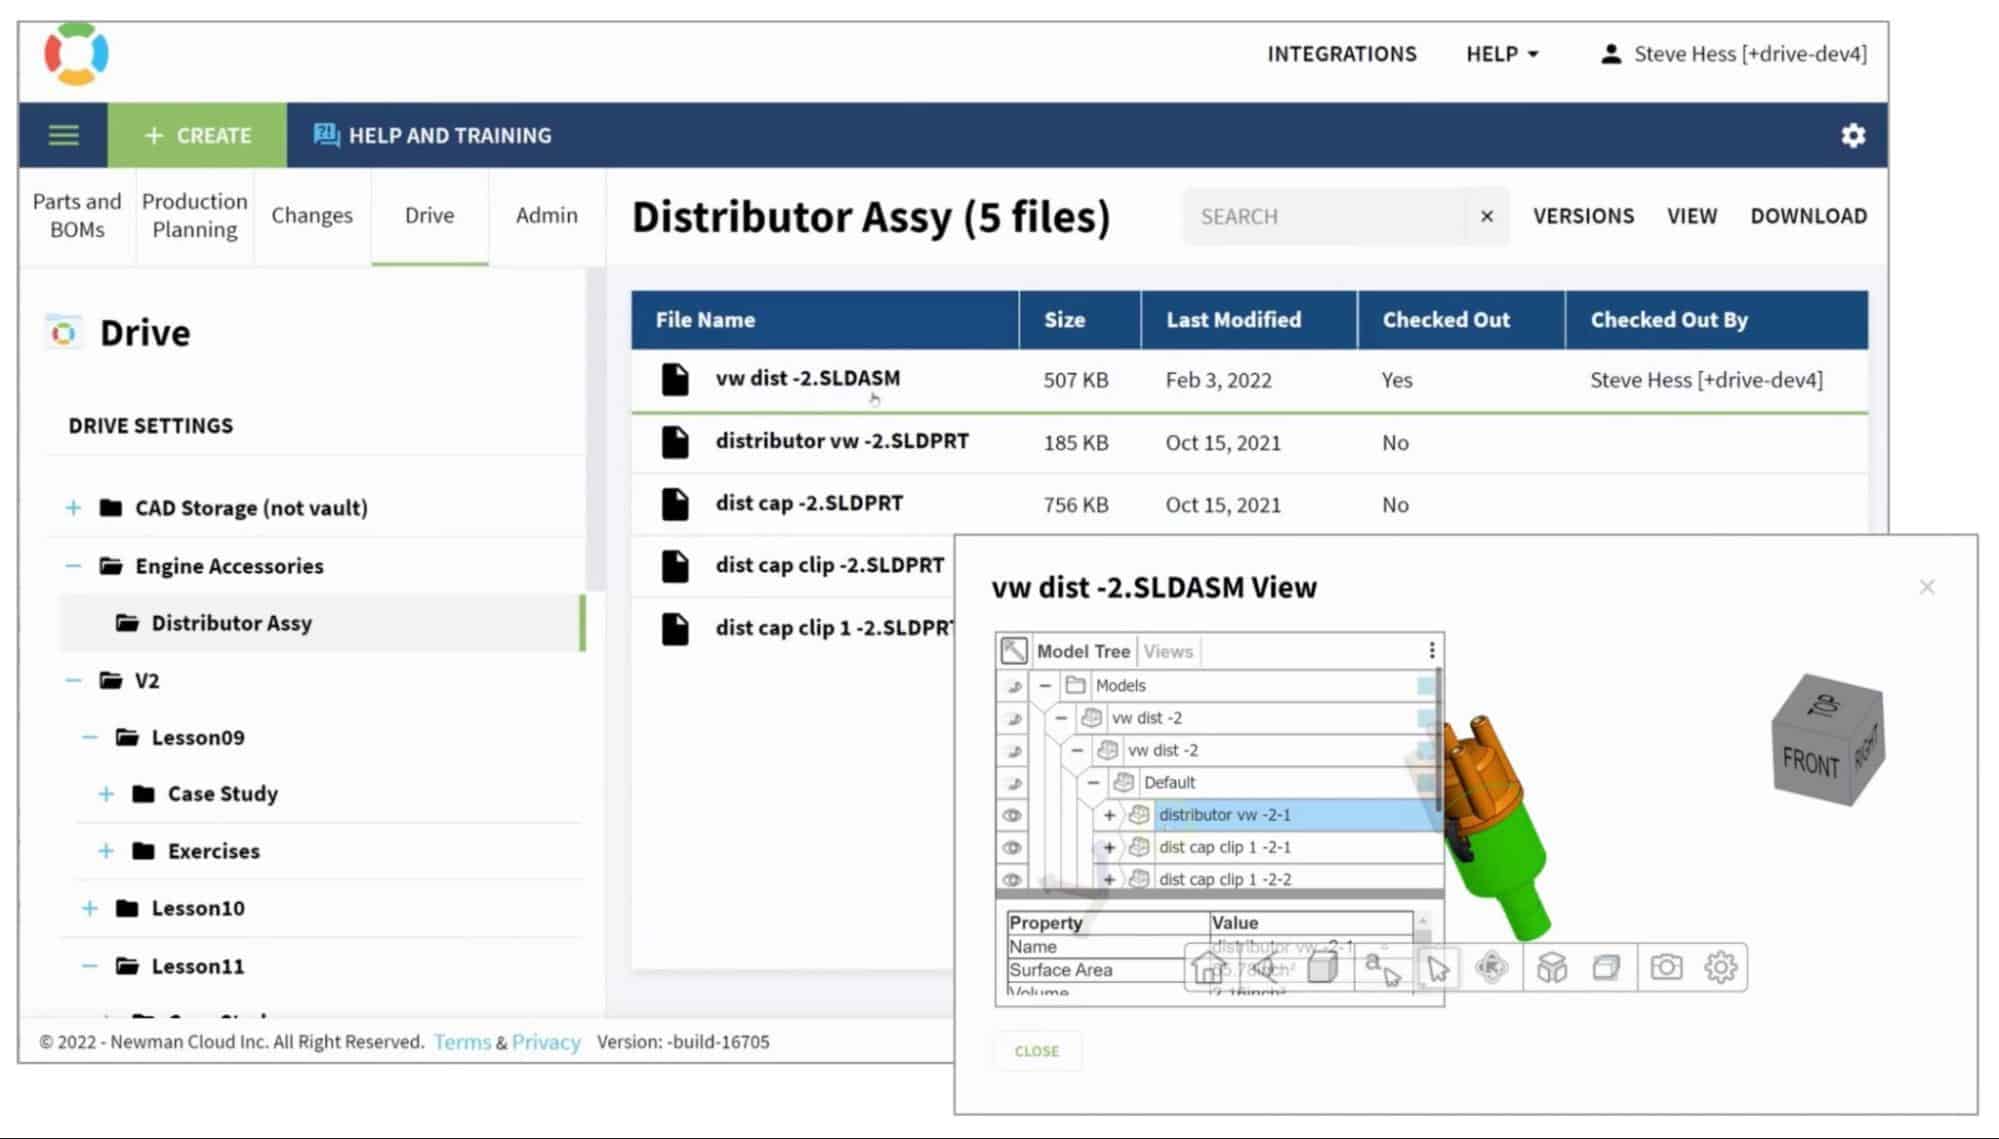Open the Terms link in footer
Image resolution: width=1999 pixels, height=1139 pixels.
tap(462, 1042)
